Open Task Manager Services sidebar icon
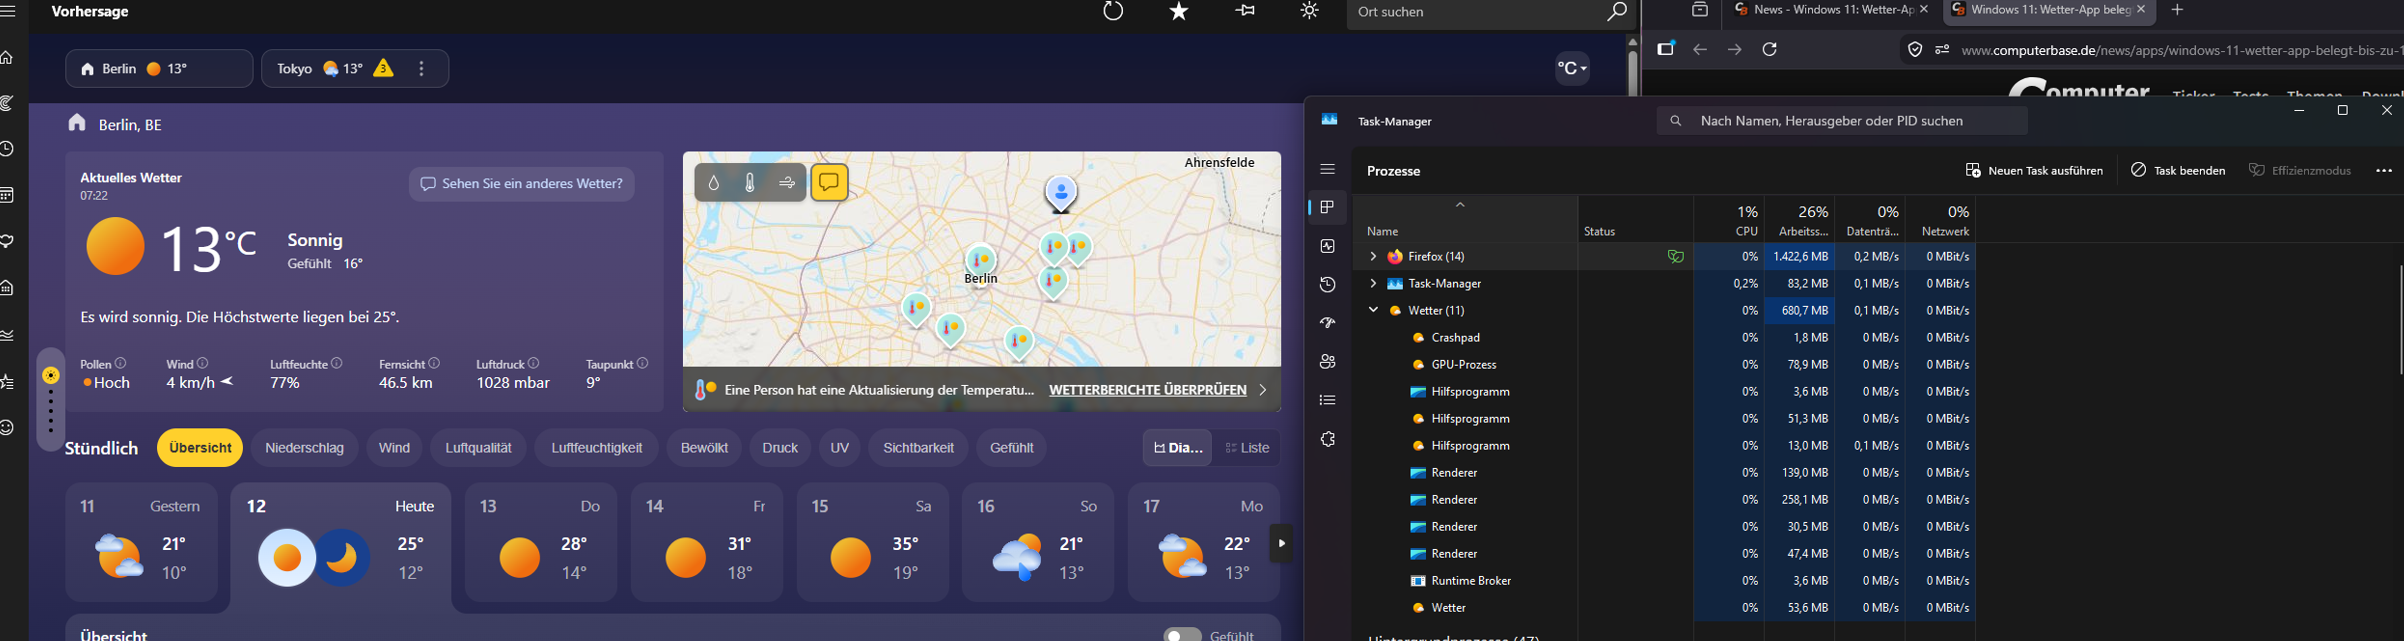This screenshot has height=641, width=2404. tap(1327, 439)
